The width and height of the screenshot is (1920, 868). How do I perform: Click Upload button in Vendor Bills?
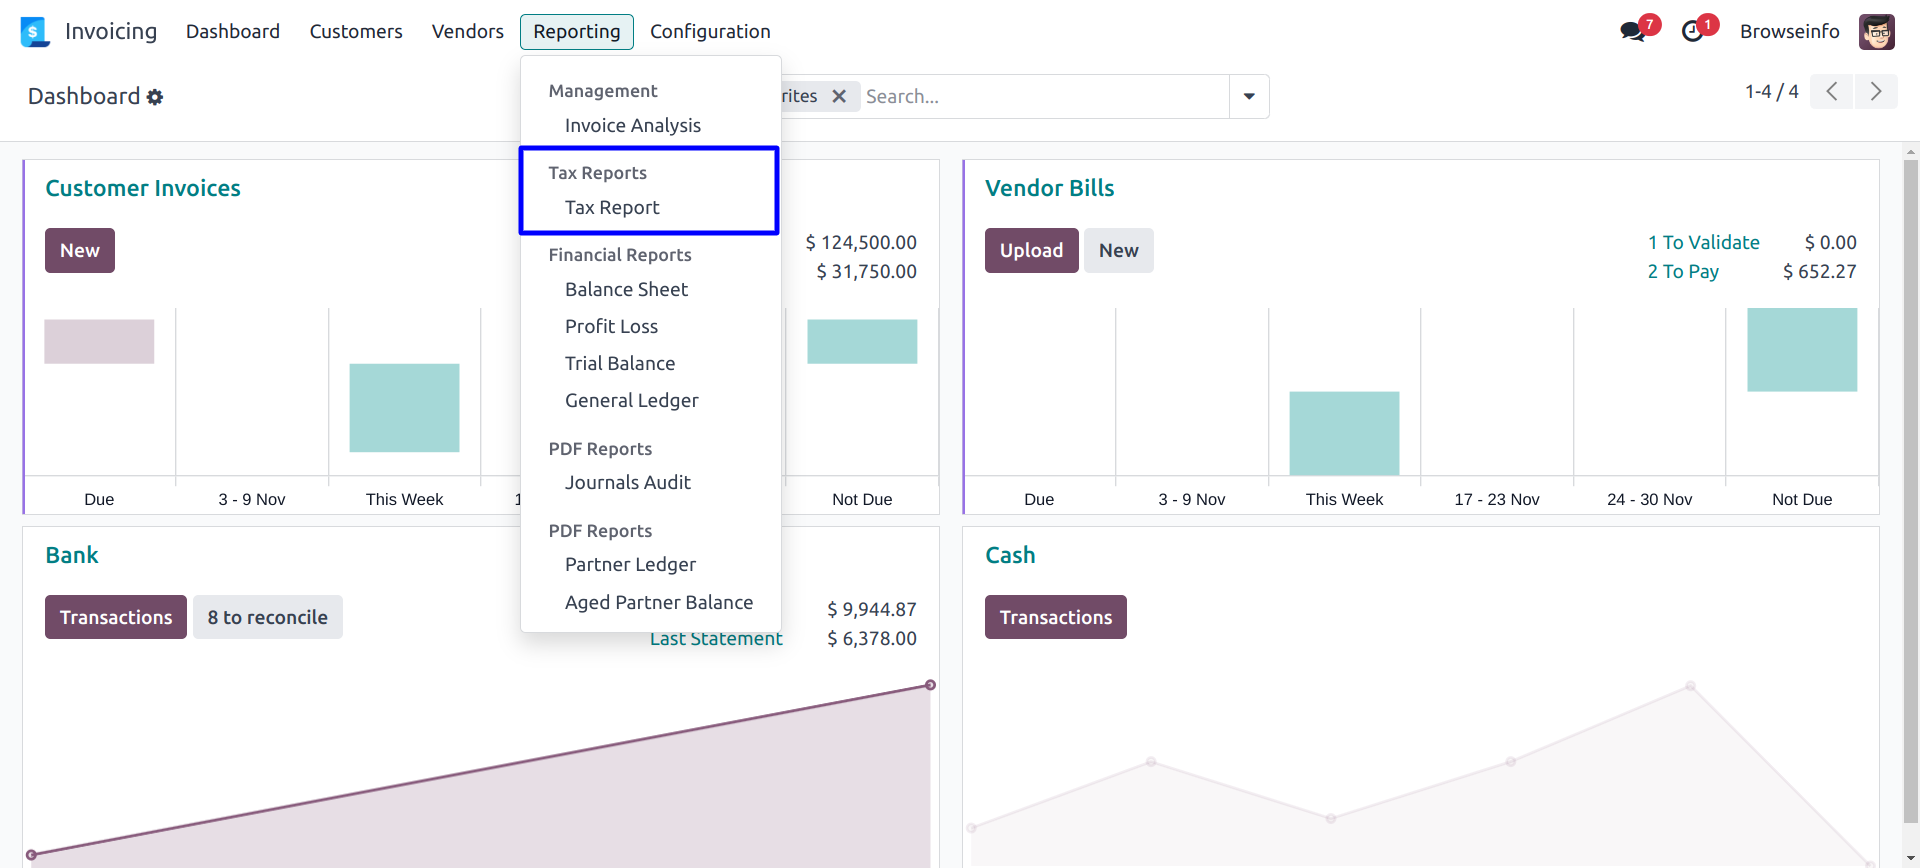[x=1031, y=251]
